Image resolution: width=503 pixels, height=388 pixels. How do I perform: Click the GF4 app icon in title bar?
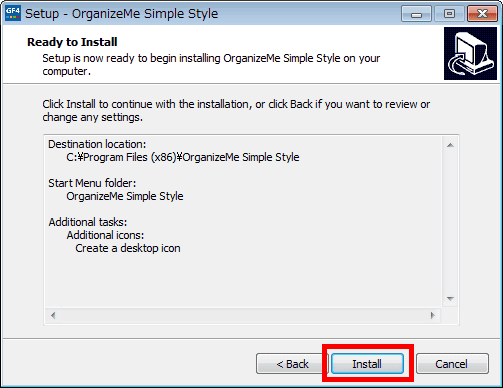[x=13, y=13]
